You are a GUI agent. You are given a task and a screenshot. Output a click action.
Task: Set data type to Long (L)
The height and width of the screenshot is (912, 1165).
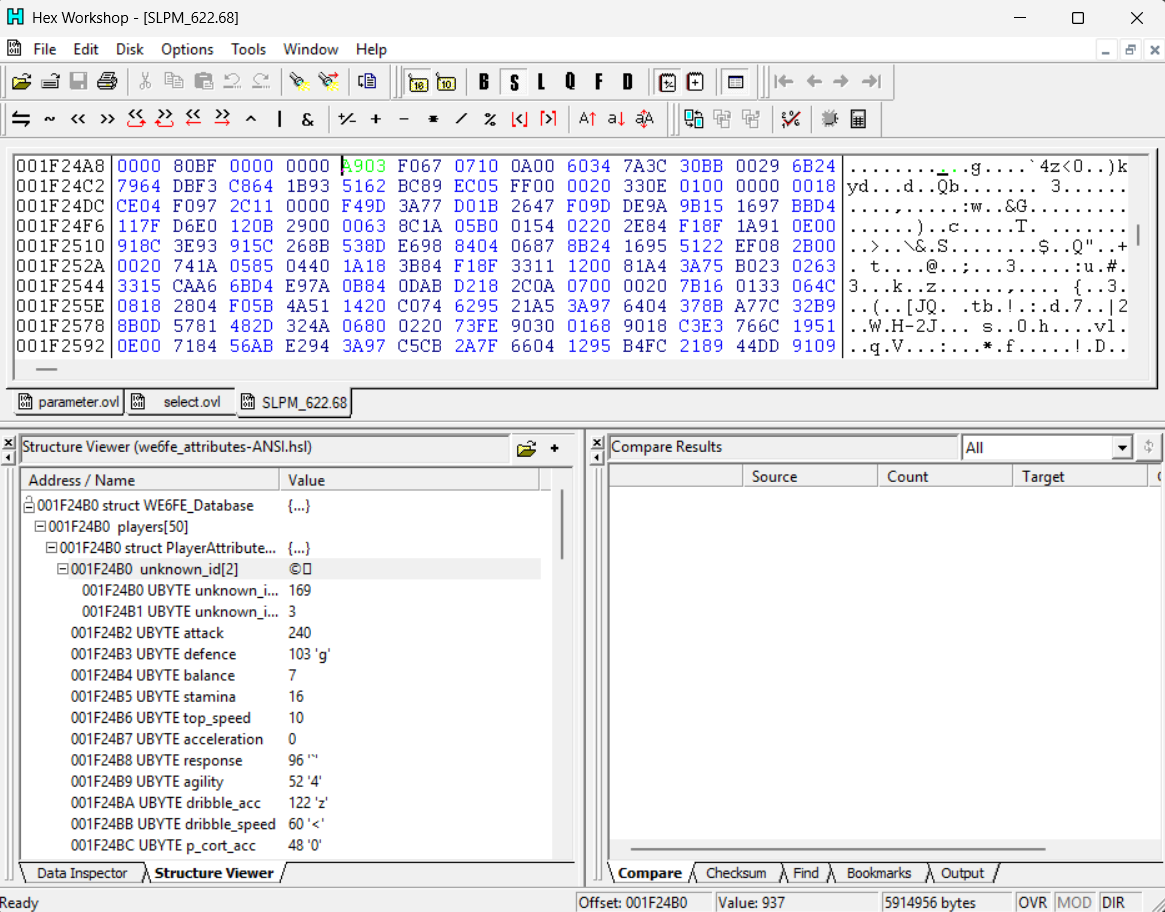pos(541,83)
